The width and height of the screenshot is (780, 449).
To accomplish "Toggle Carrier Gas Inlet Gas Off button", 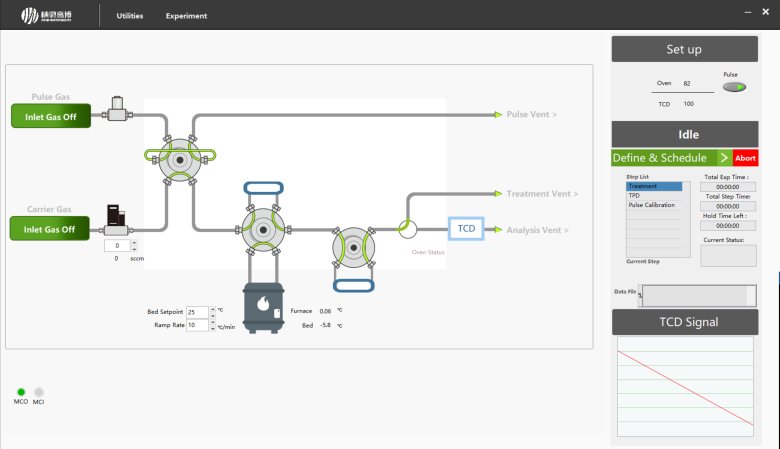I will tap(51, 229).
